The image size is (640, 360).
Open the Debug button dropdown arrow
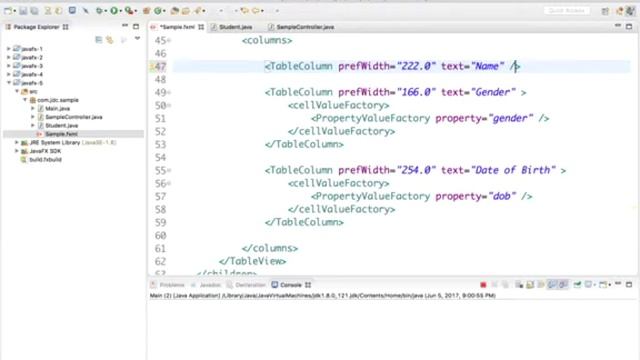tap(105, 11)
